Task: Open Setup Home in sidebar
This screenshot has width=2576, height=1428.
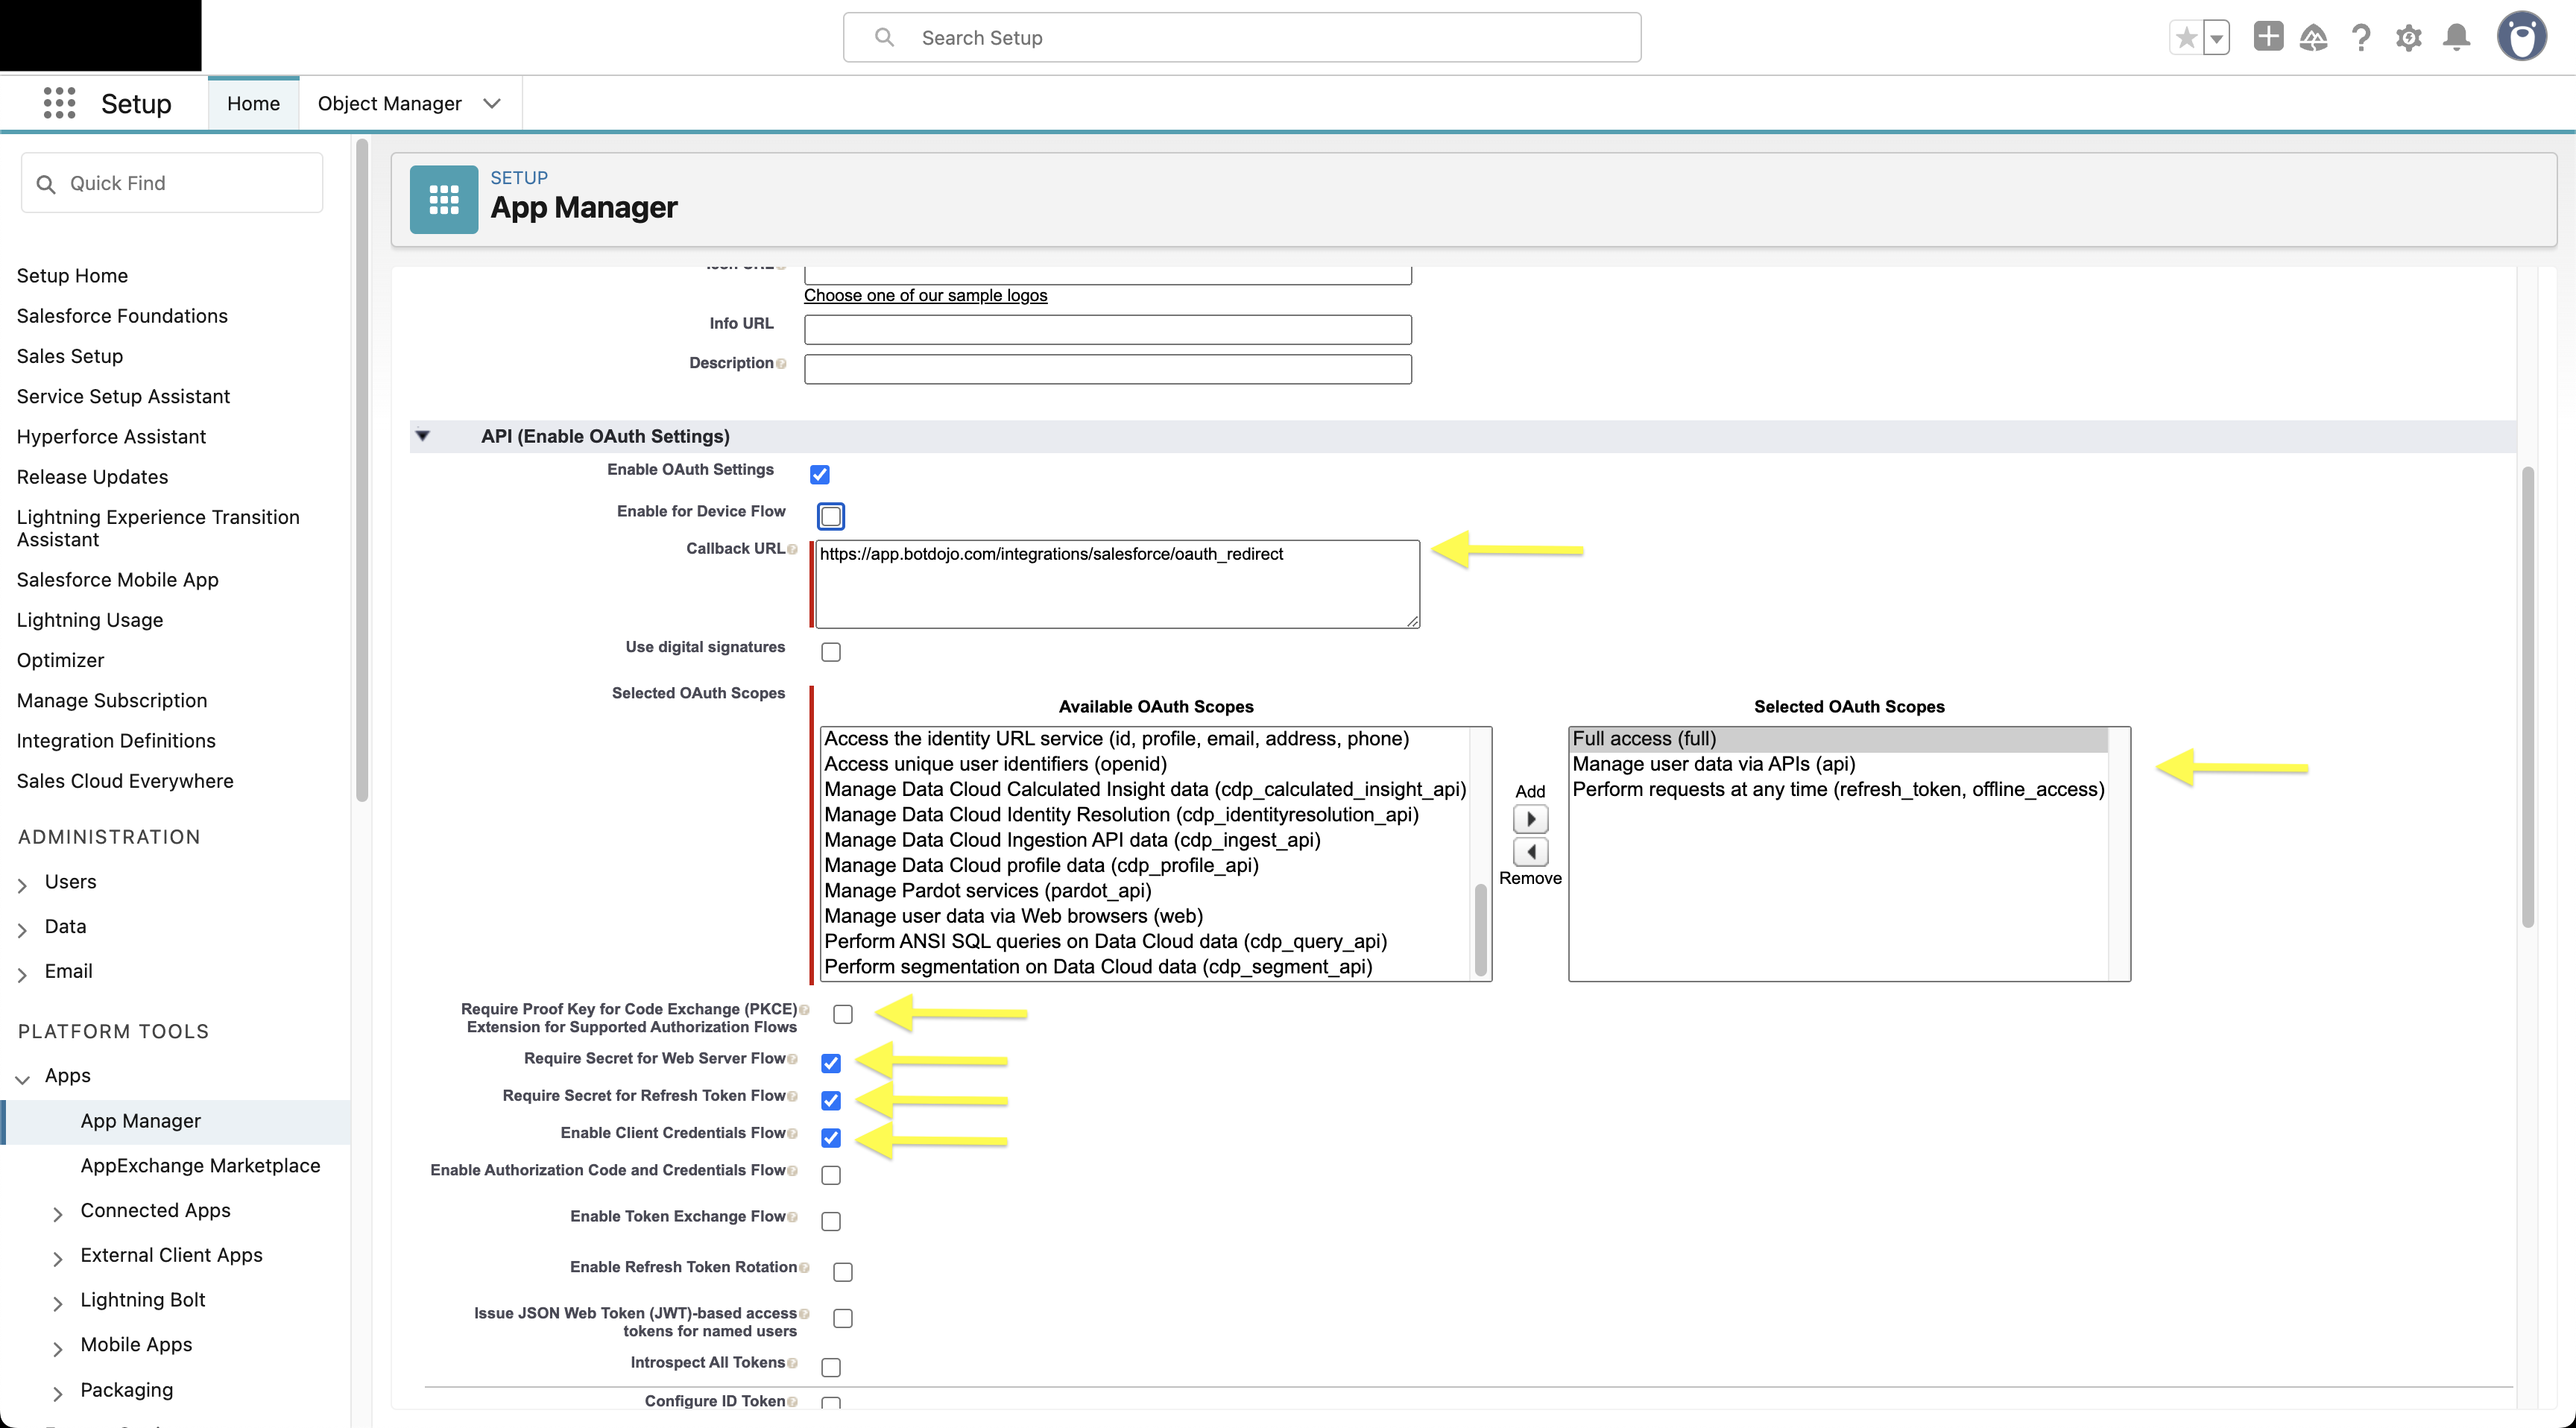Action: [x=72, y=276]
